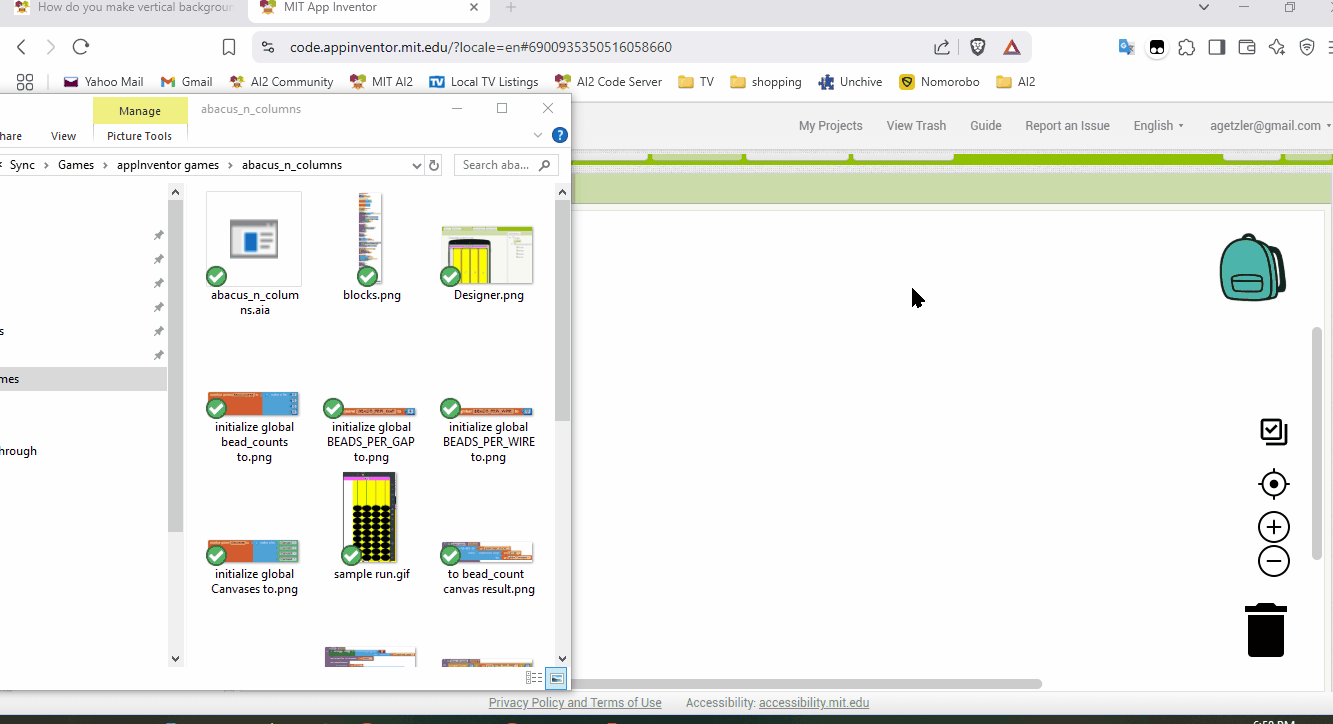Viewport: 1333px width, 724px height.
Task: Open the English language dropdown
Action: coord(1158,126)
